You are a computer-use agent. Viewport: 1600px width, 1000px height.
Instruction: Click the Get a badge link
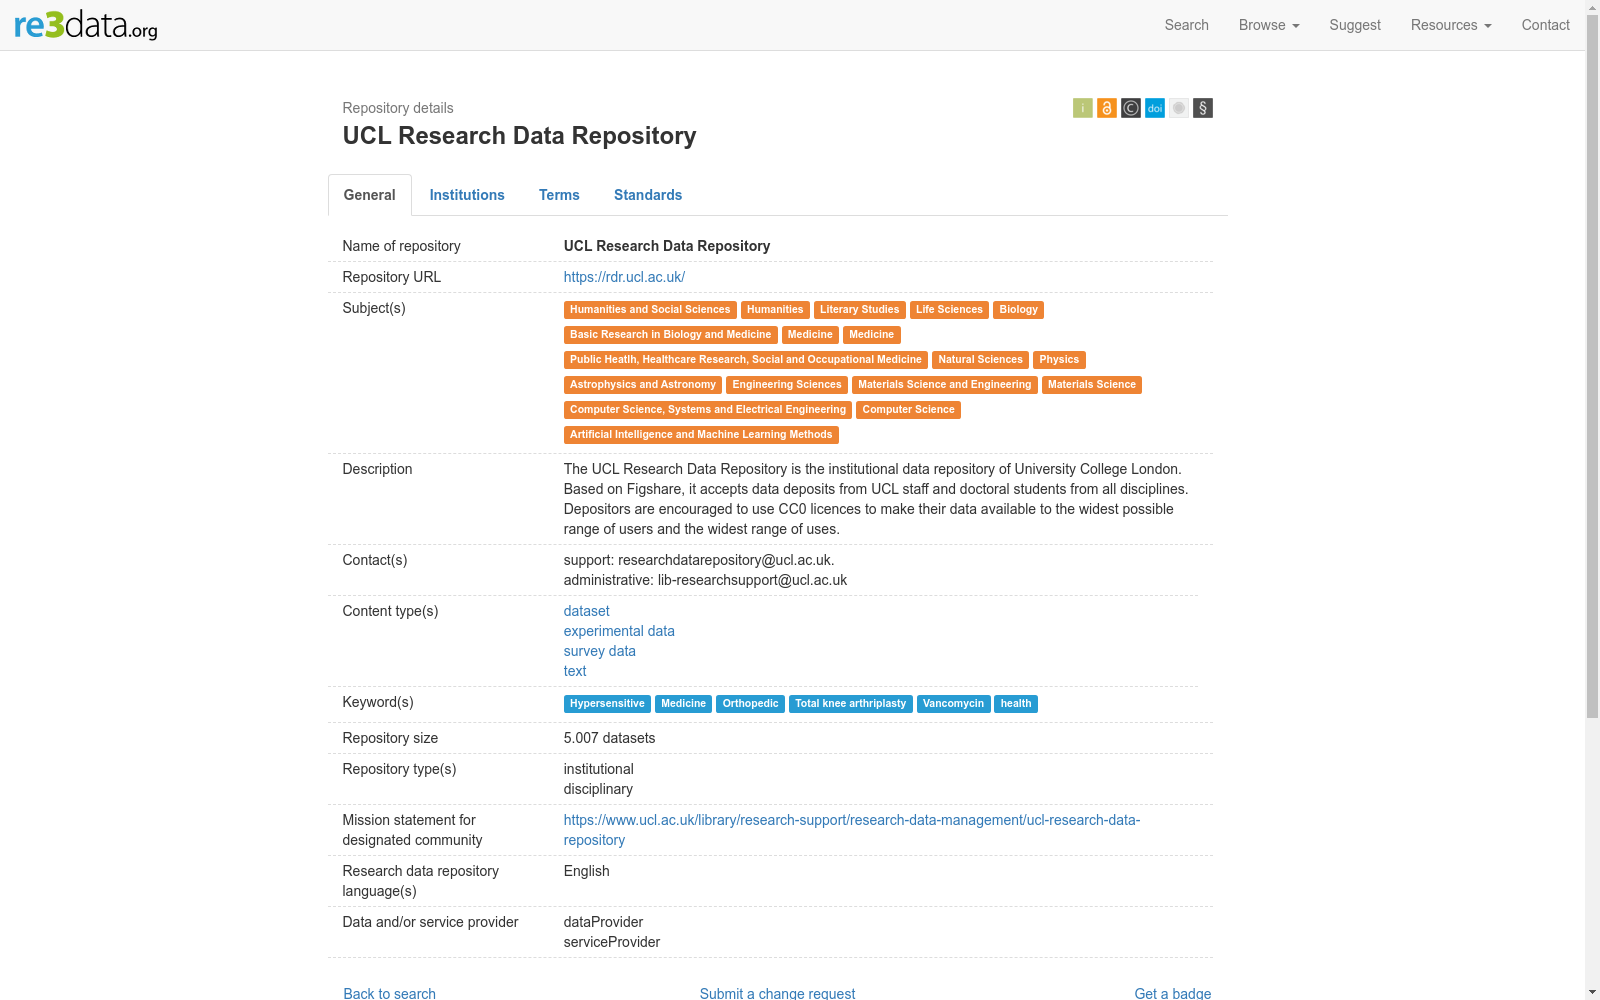tap(1172, 993)
